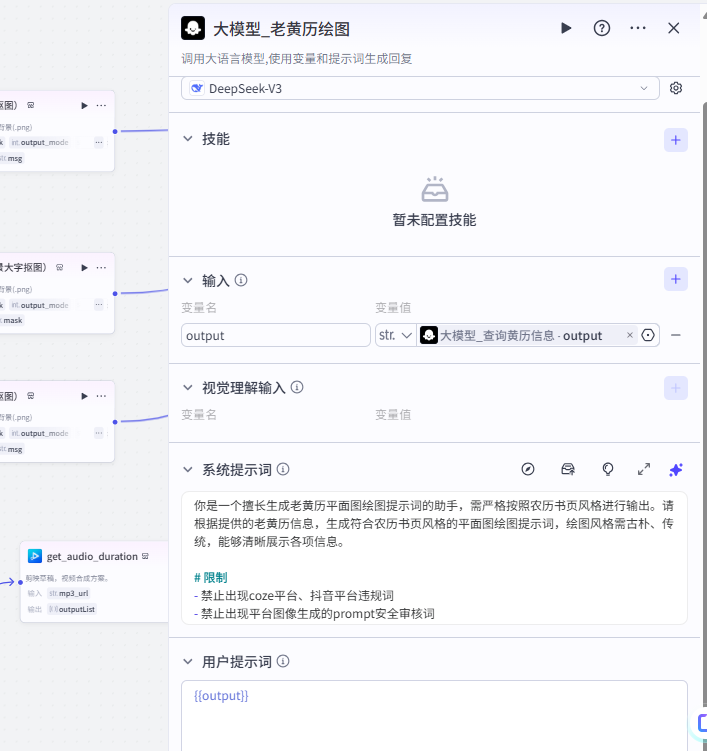707x751 pixels.
Task: Expand system prompt editor to fullscreen
Action: click(644, 469)
